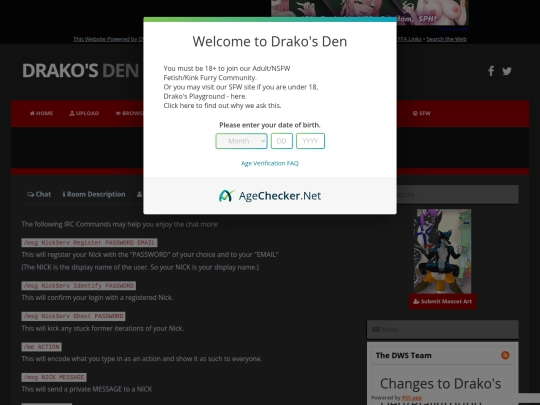This screenshot has width=540, height=405.
Task: Click the DRAKO'S DEN site logo
Action: (x=80, y=71)
